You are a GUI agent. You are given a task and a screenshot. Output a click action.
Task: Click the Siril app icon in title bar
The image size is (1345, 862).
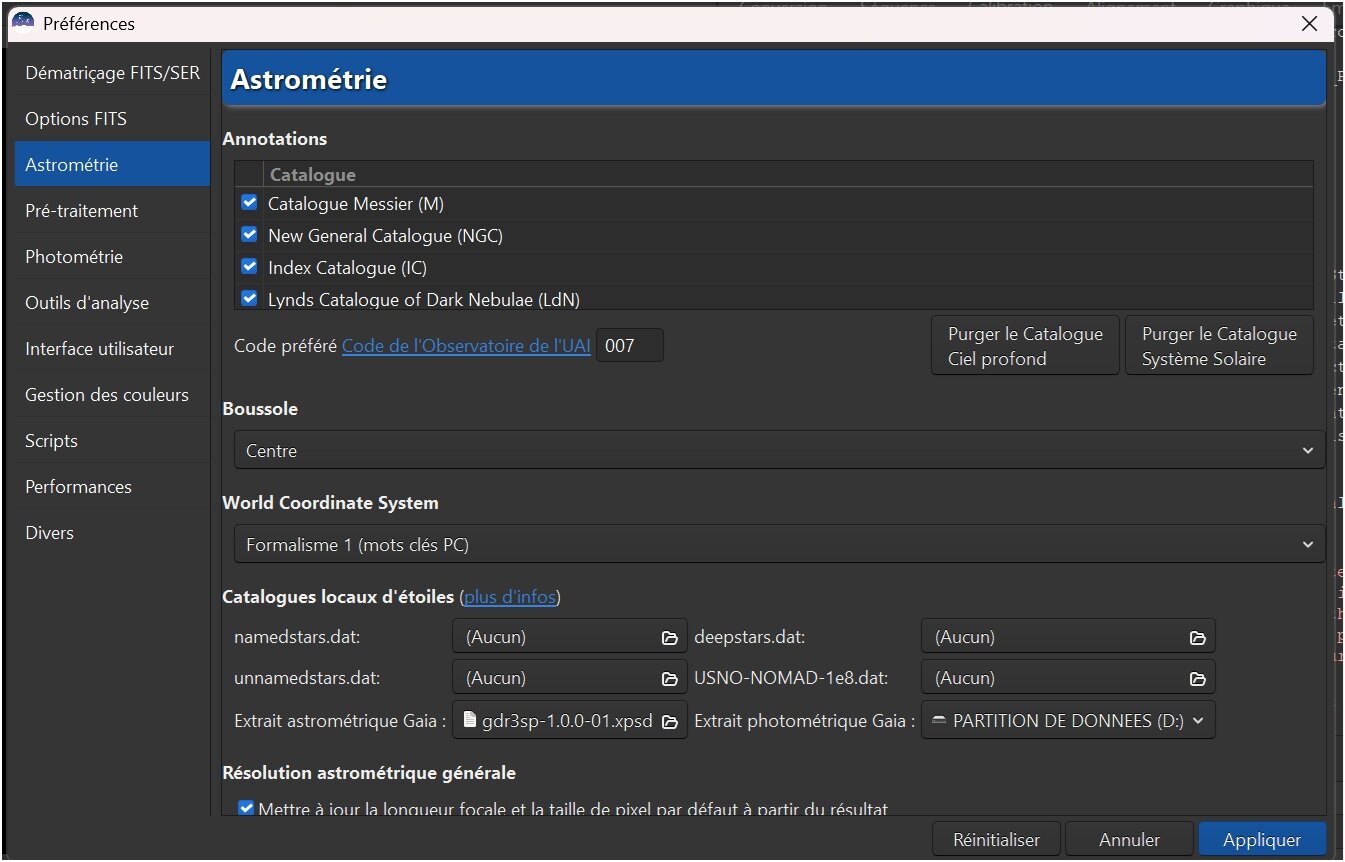23,22
